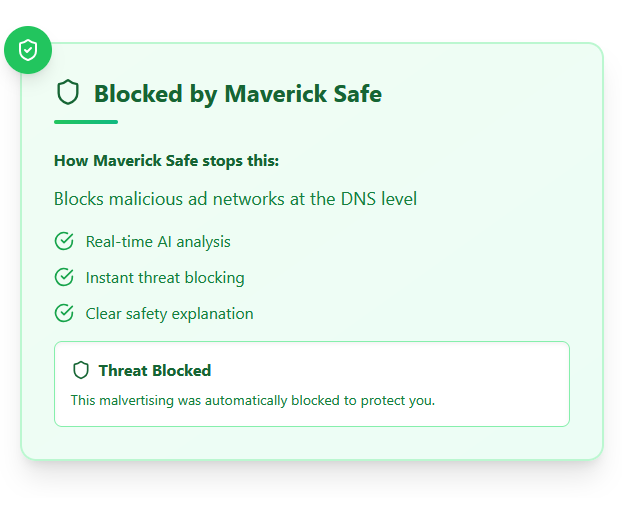Select the Instant threat blocking item
622x517 pixels.
coord(165,278)
